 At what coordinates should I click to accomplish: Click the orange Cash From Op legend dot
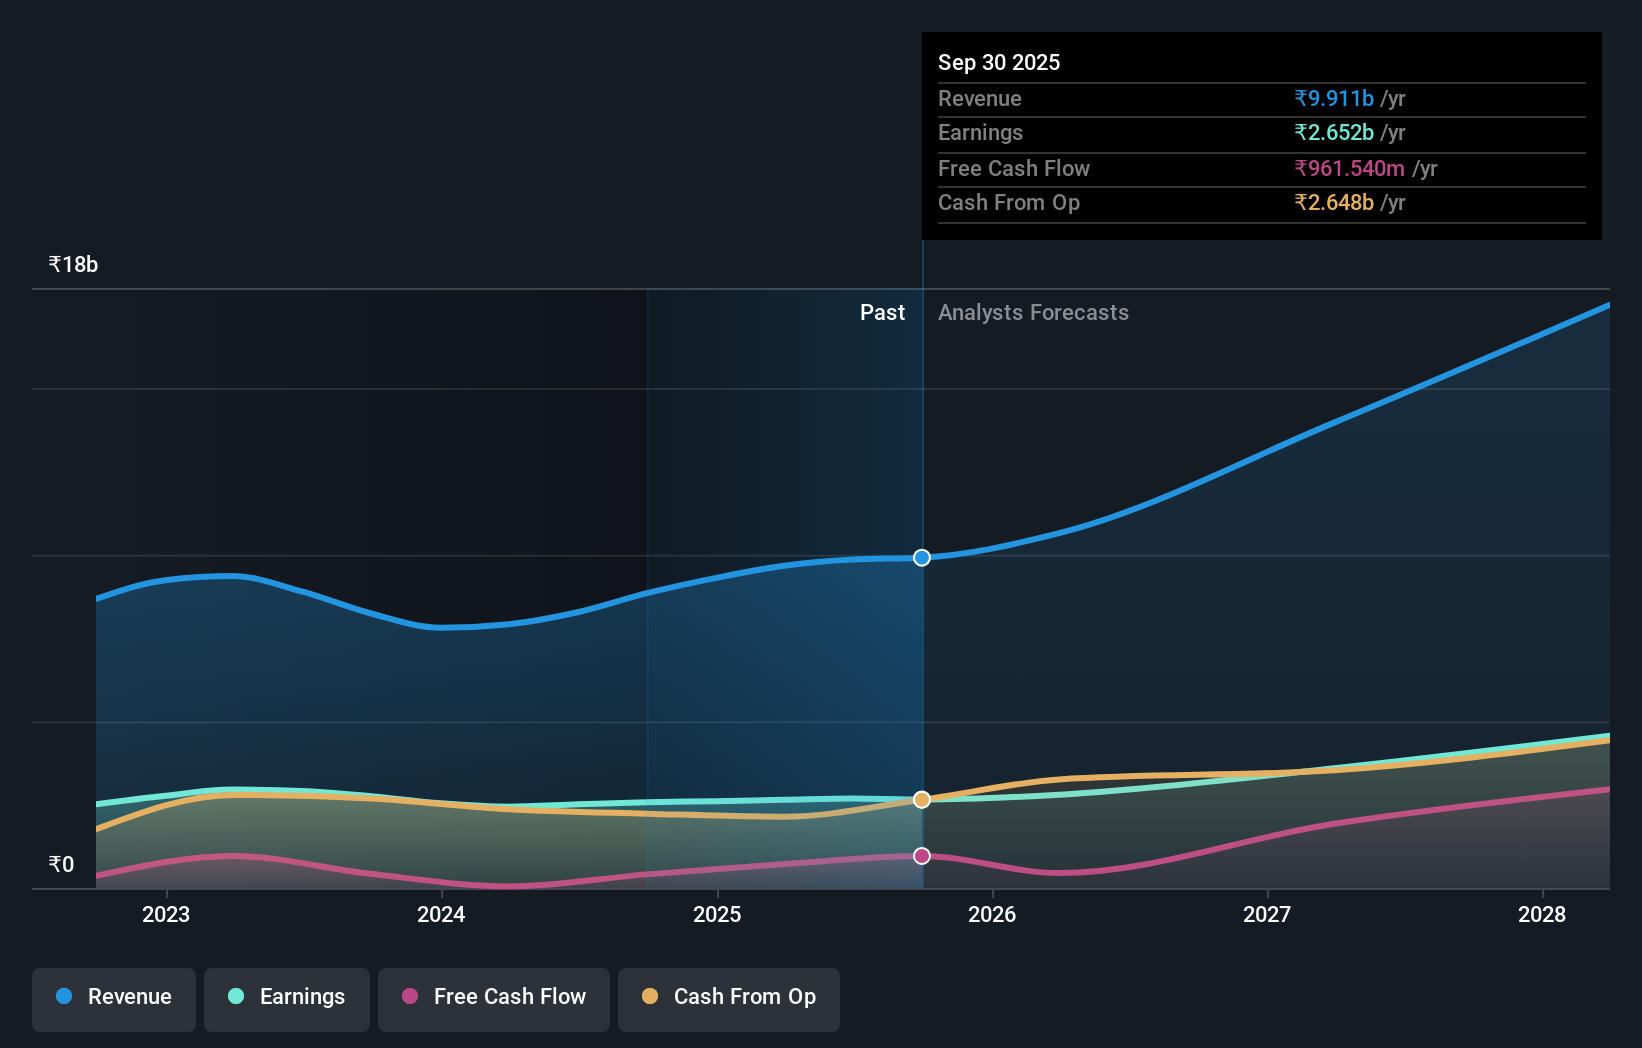tap(650, 996)
